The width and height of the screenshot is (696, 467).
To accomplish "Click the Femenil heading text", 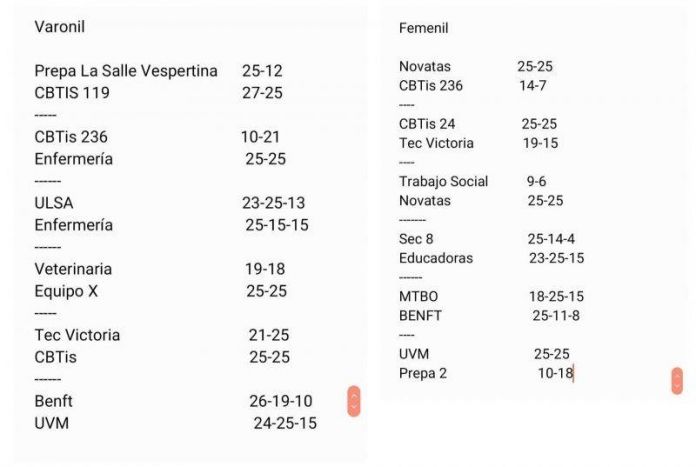I will (424, 27).
